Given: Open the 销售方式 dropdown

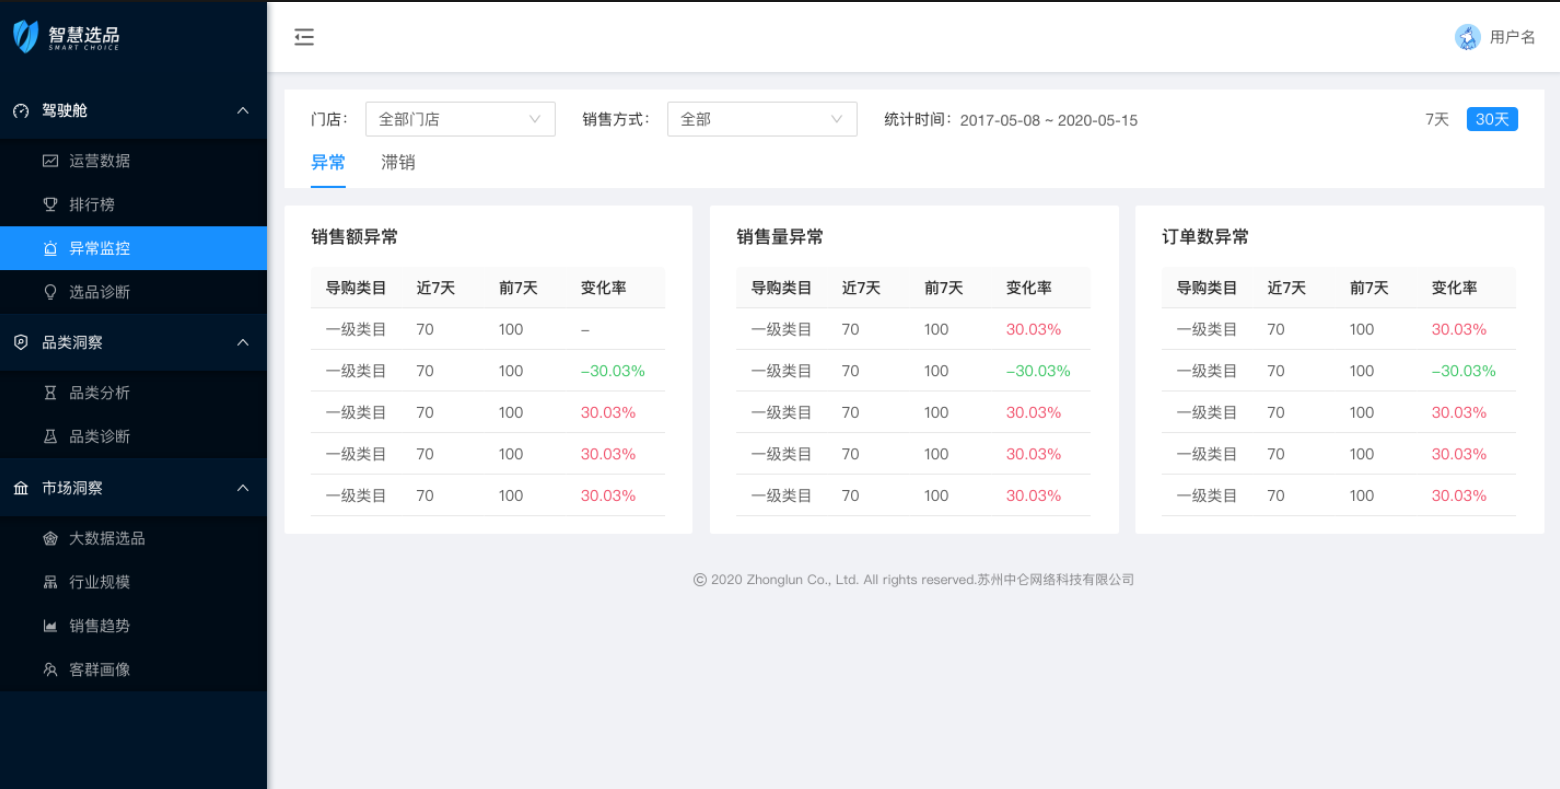Looking at the screenshot, I should point(761,119).
